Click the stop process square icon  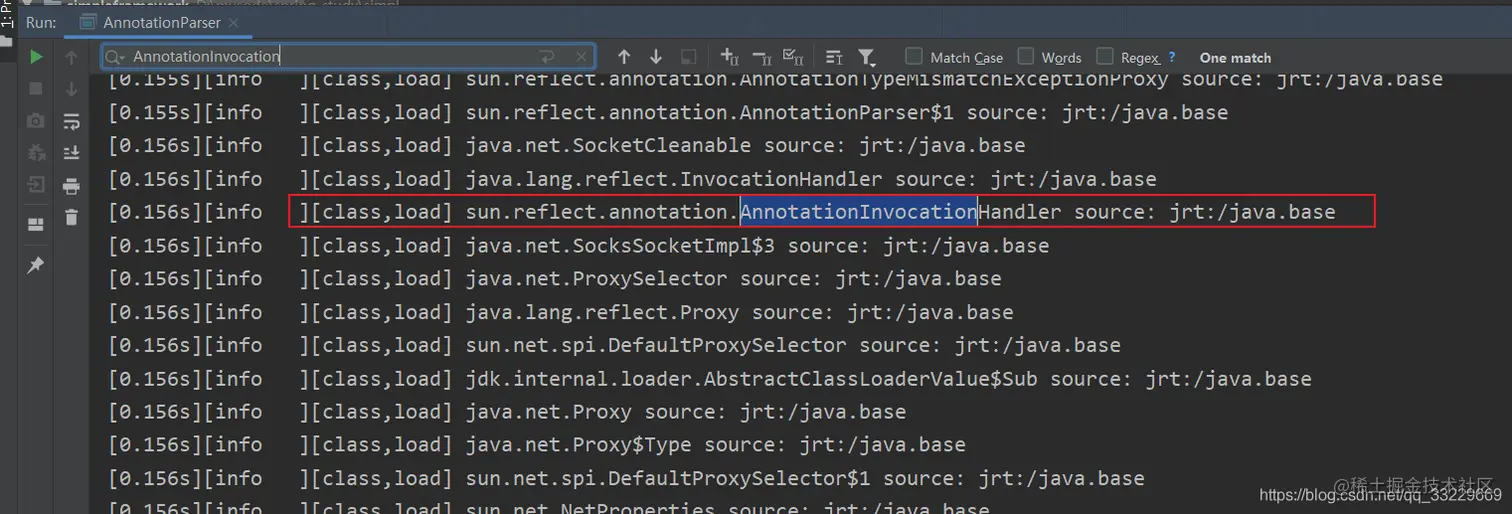click(x=36, y=89)
